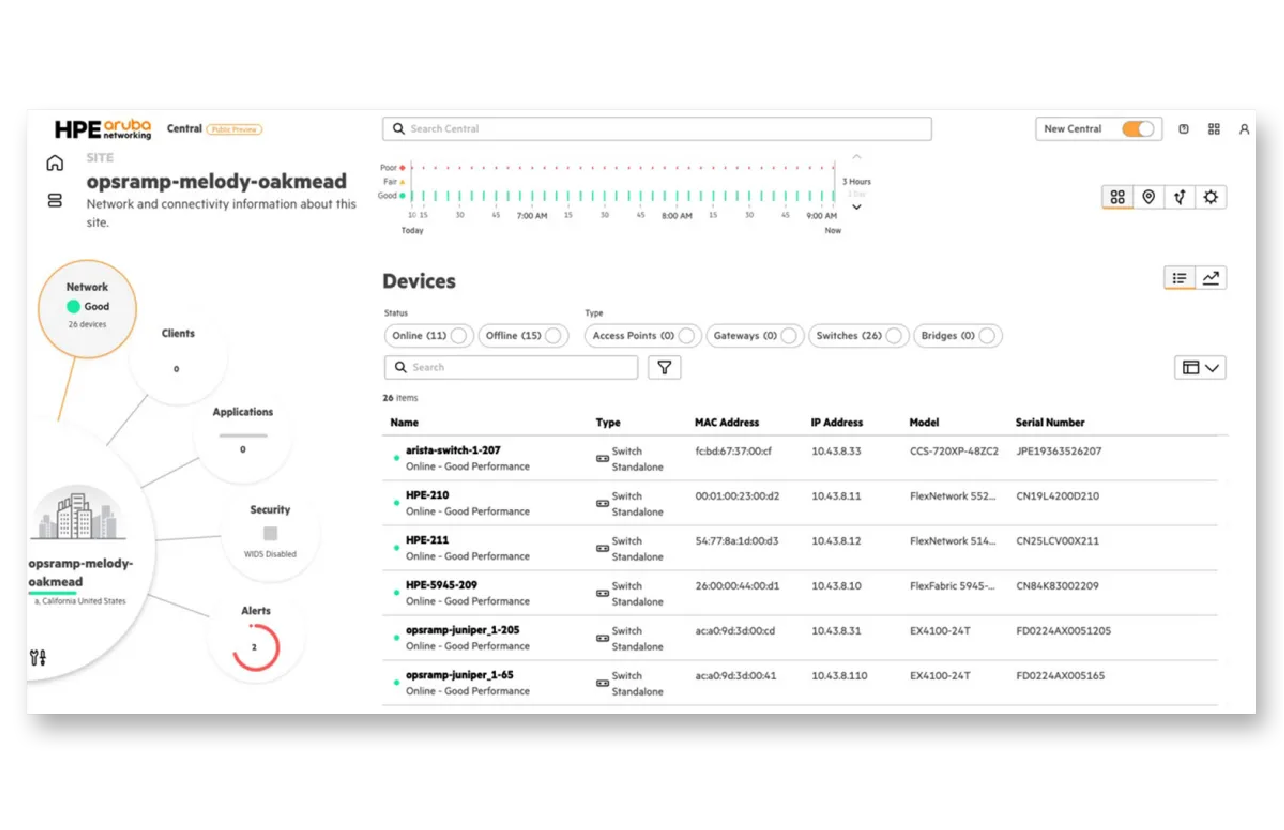
Task: Click the switch icon in HPE-5945-209 row
Action: coord(602,593)
